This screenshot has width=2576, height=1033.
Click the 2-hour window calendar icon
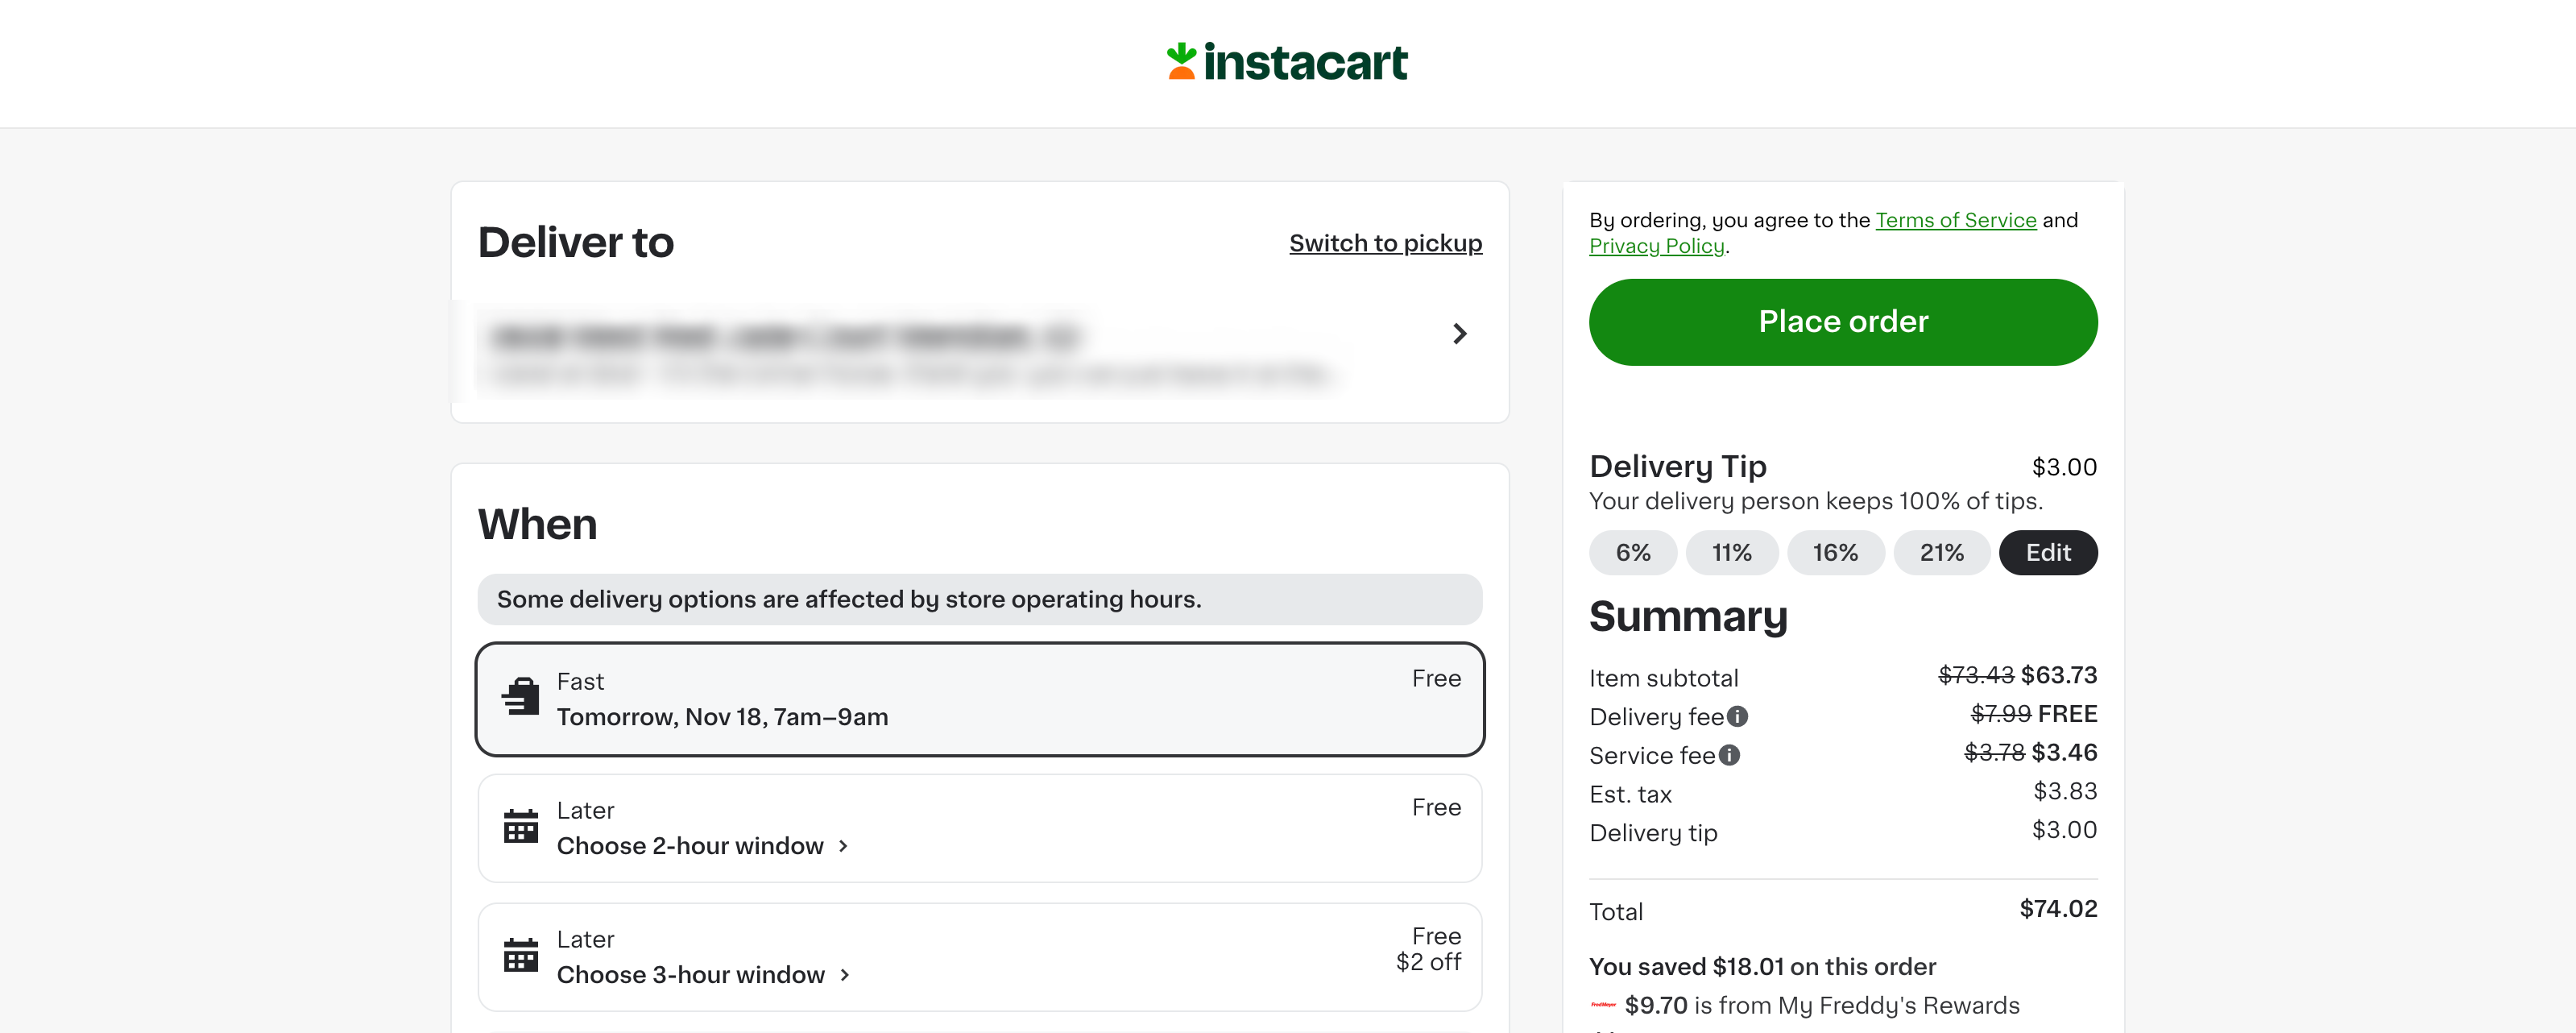pyautogui.click(x=520, y=827)
